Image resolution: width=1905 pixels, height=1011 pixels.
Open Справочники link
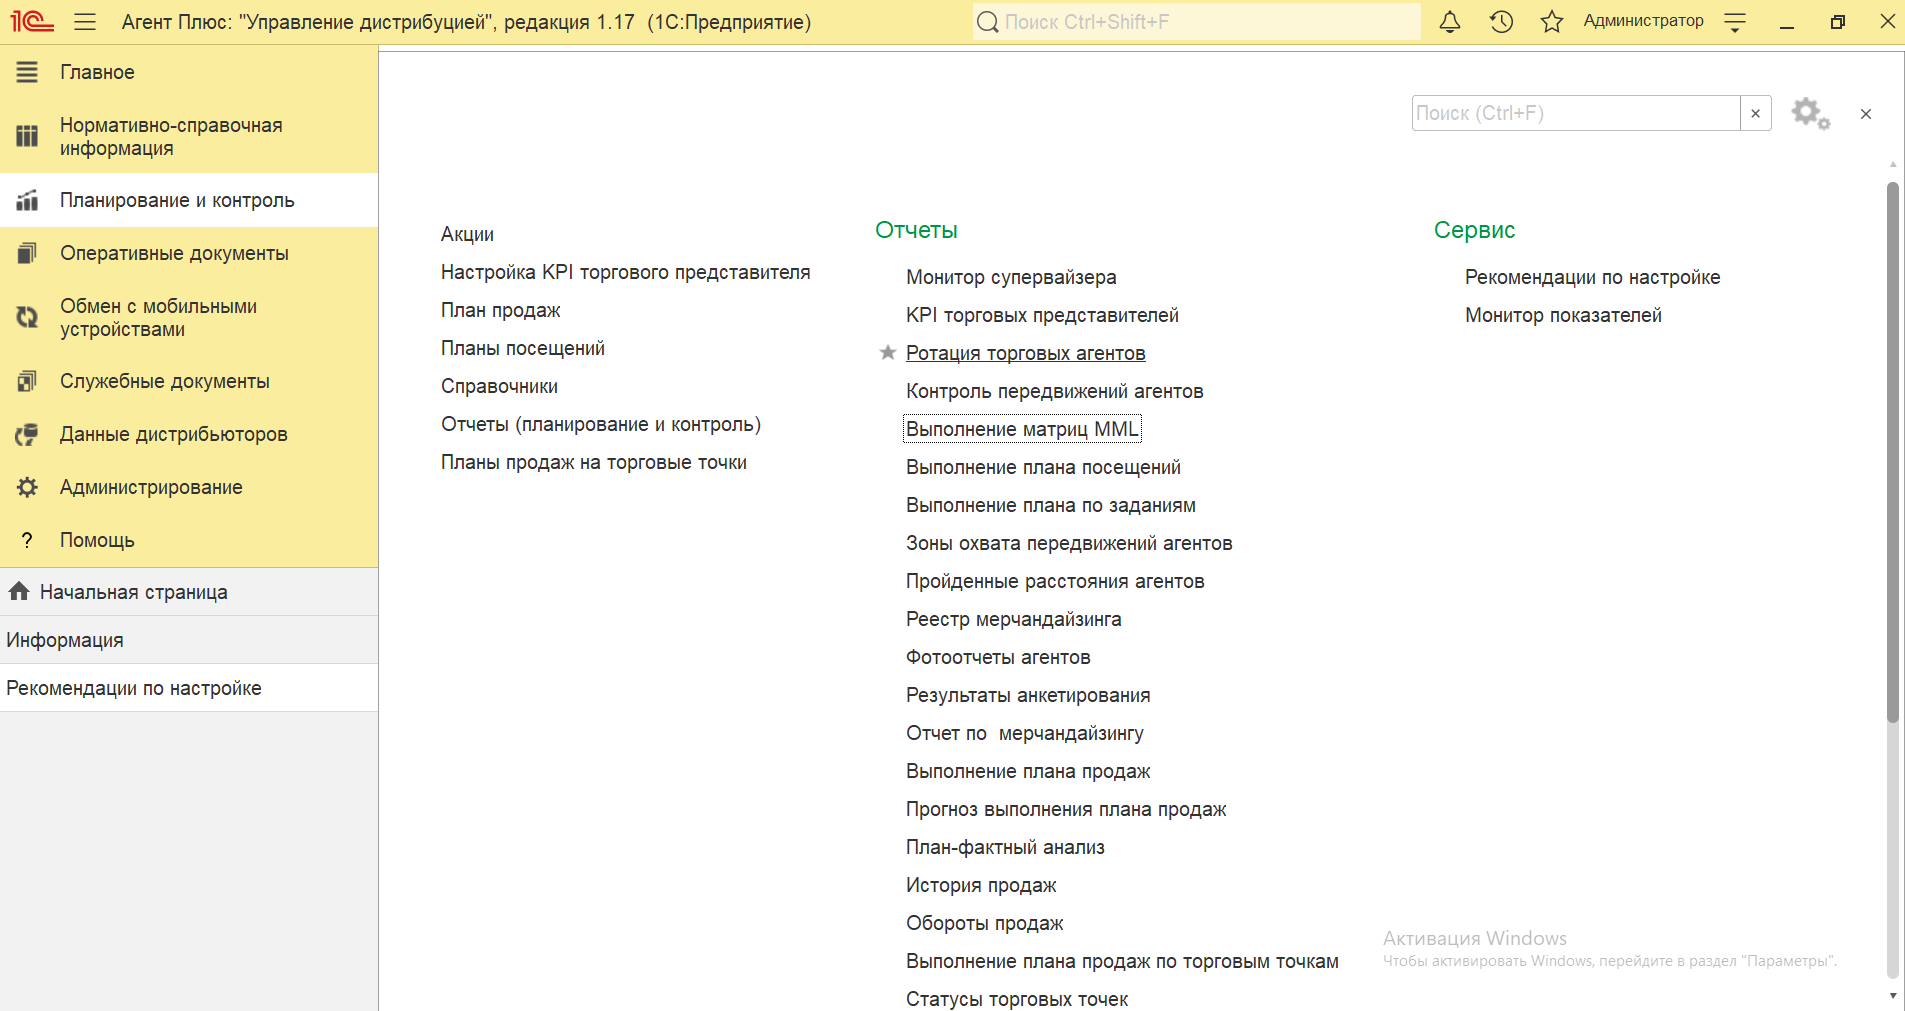[x=499, y=386]
